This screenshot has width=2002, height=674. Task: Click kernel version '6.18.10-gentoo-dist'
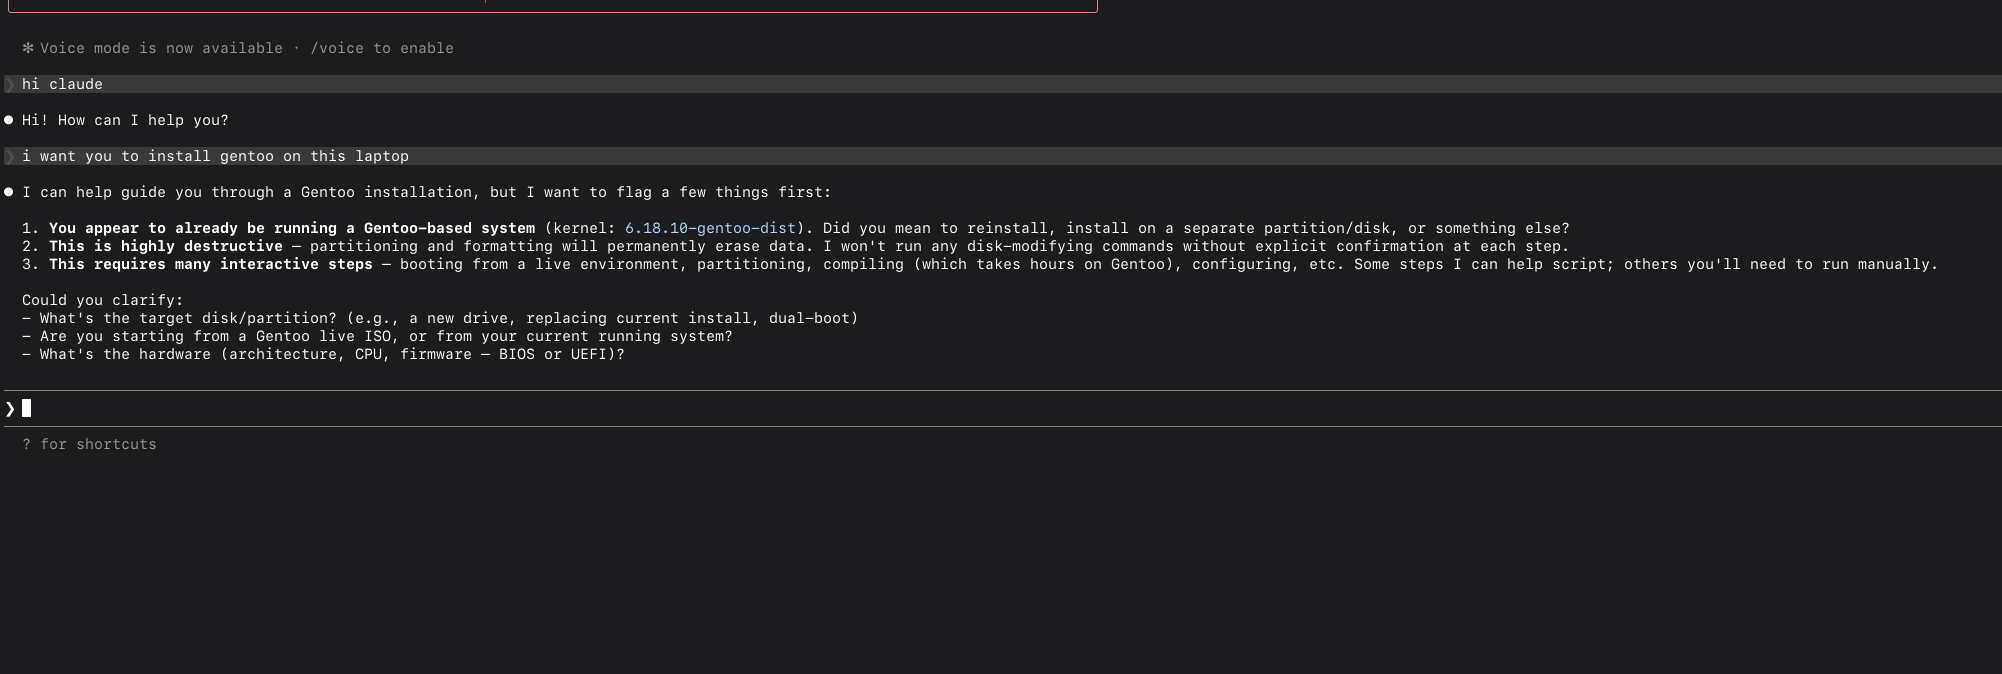coord(710,228)
